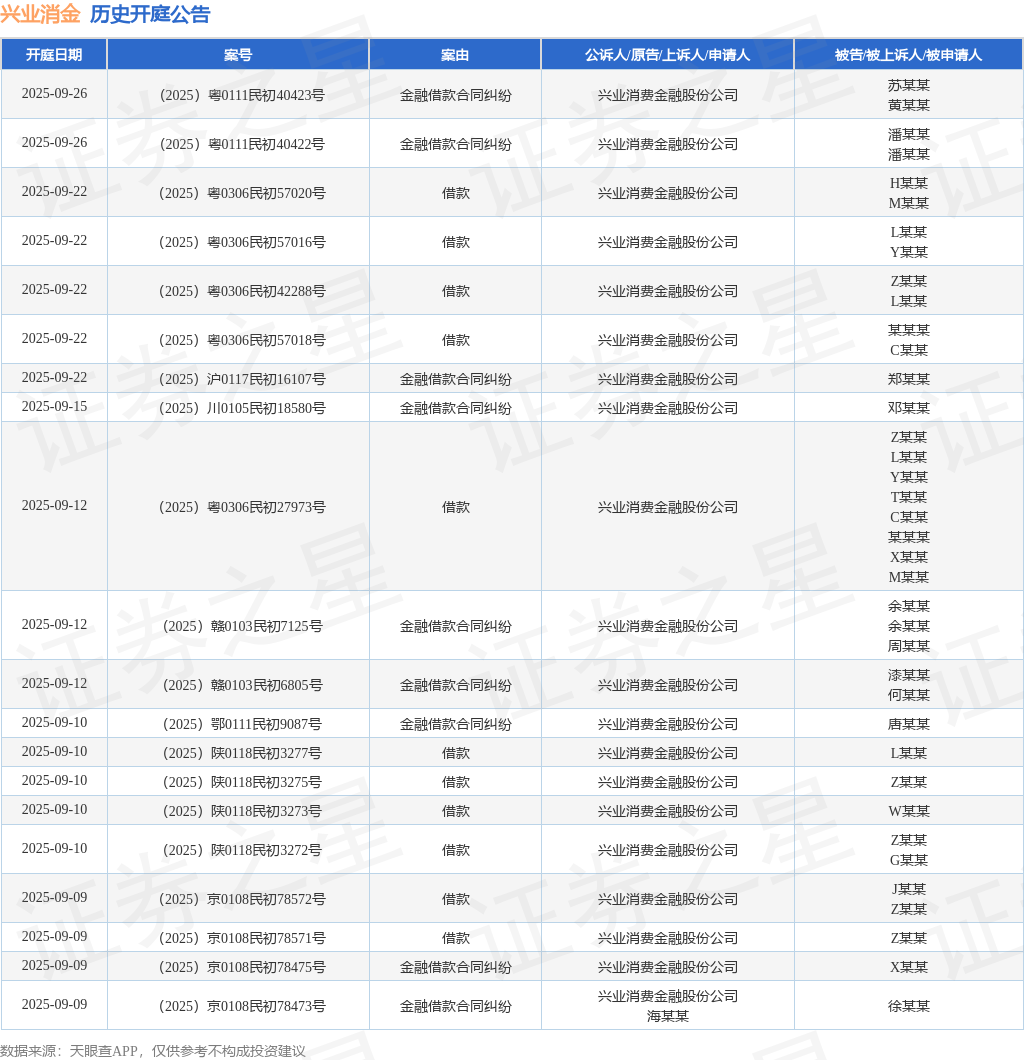Click the 被告/被上诉人/被申请人 header
Image resolution: width=1024 pixels, height=1060 pixels.
pyautogui.click(x=908, y=55)
